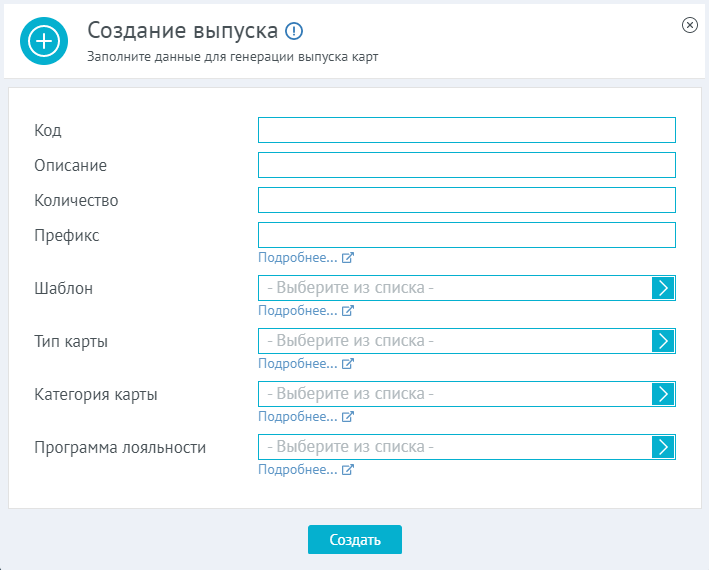Open Категория карты selection arrow
Viewport: 709px width, 570px height.
click(x=663, y=394)
